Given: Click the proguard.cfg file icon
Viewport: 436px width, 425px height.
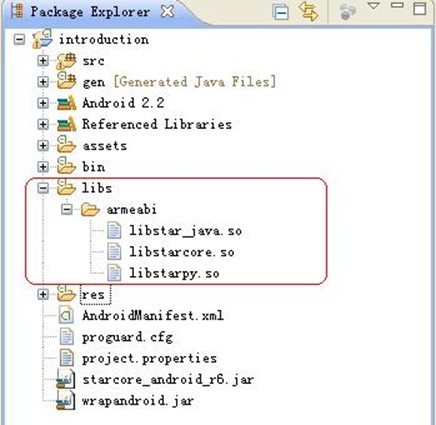Looking at the screenshot, I should coord(66,337).
